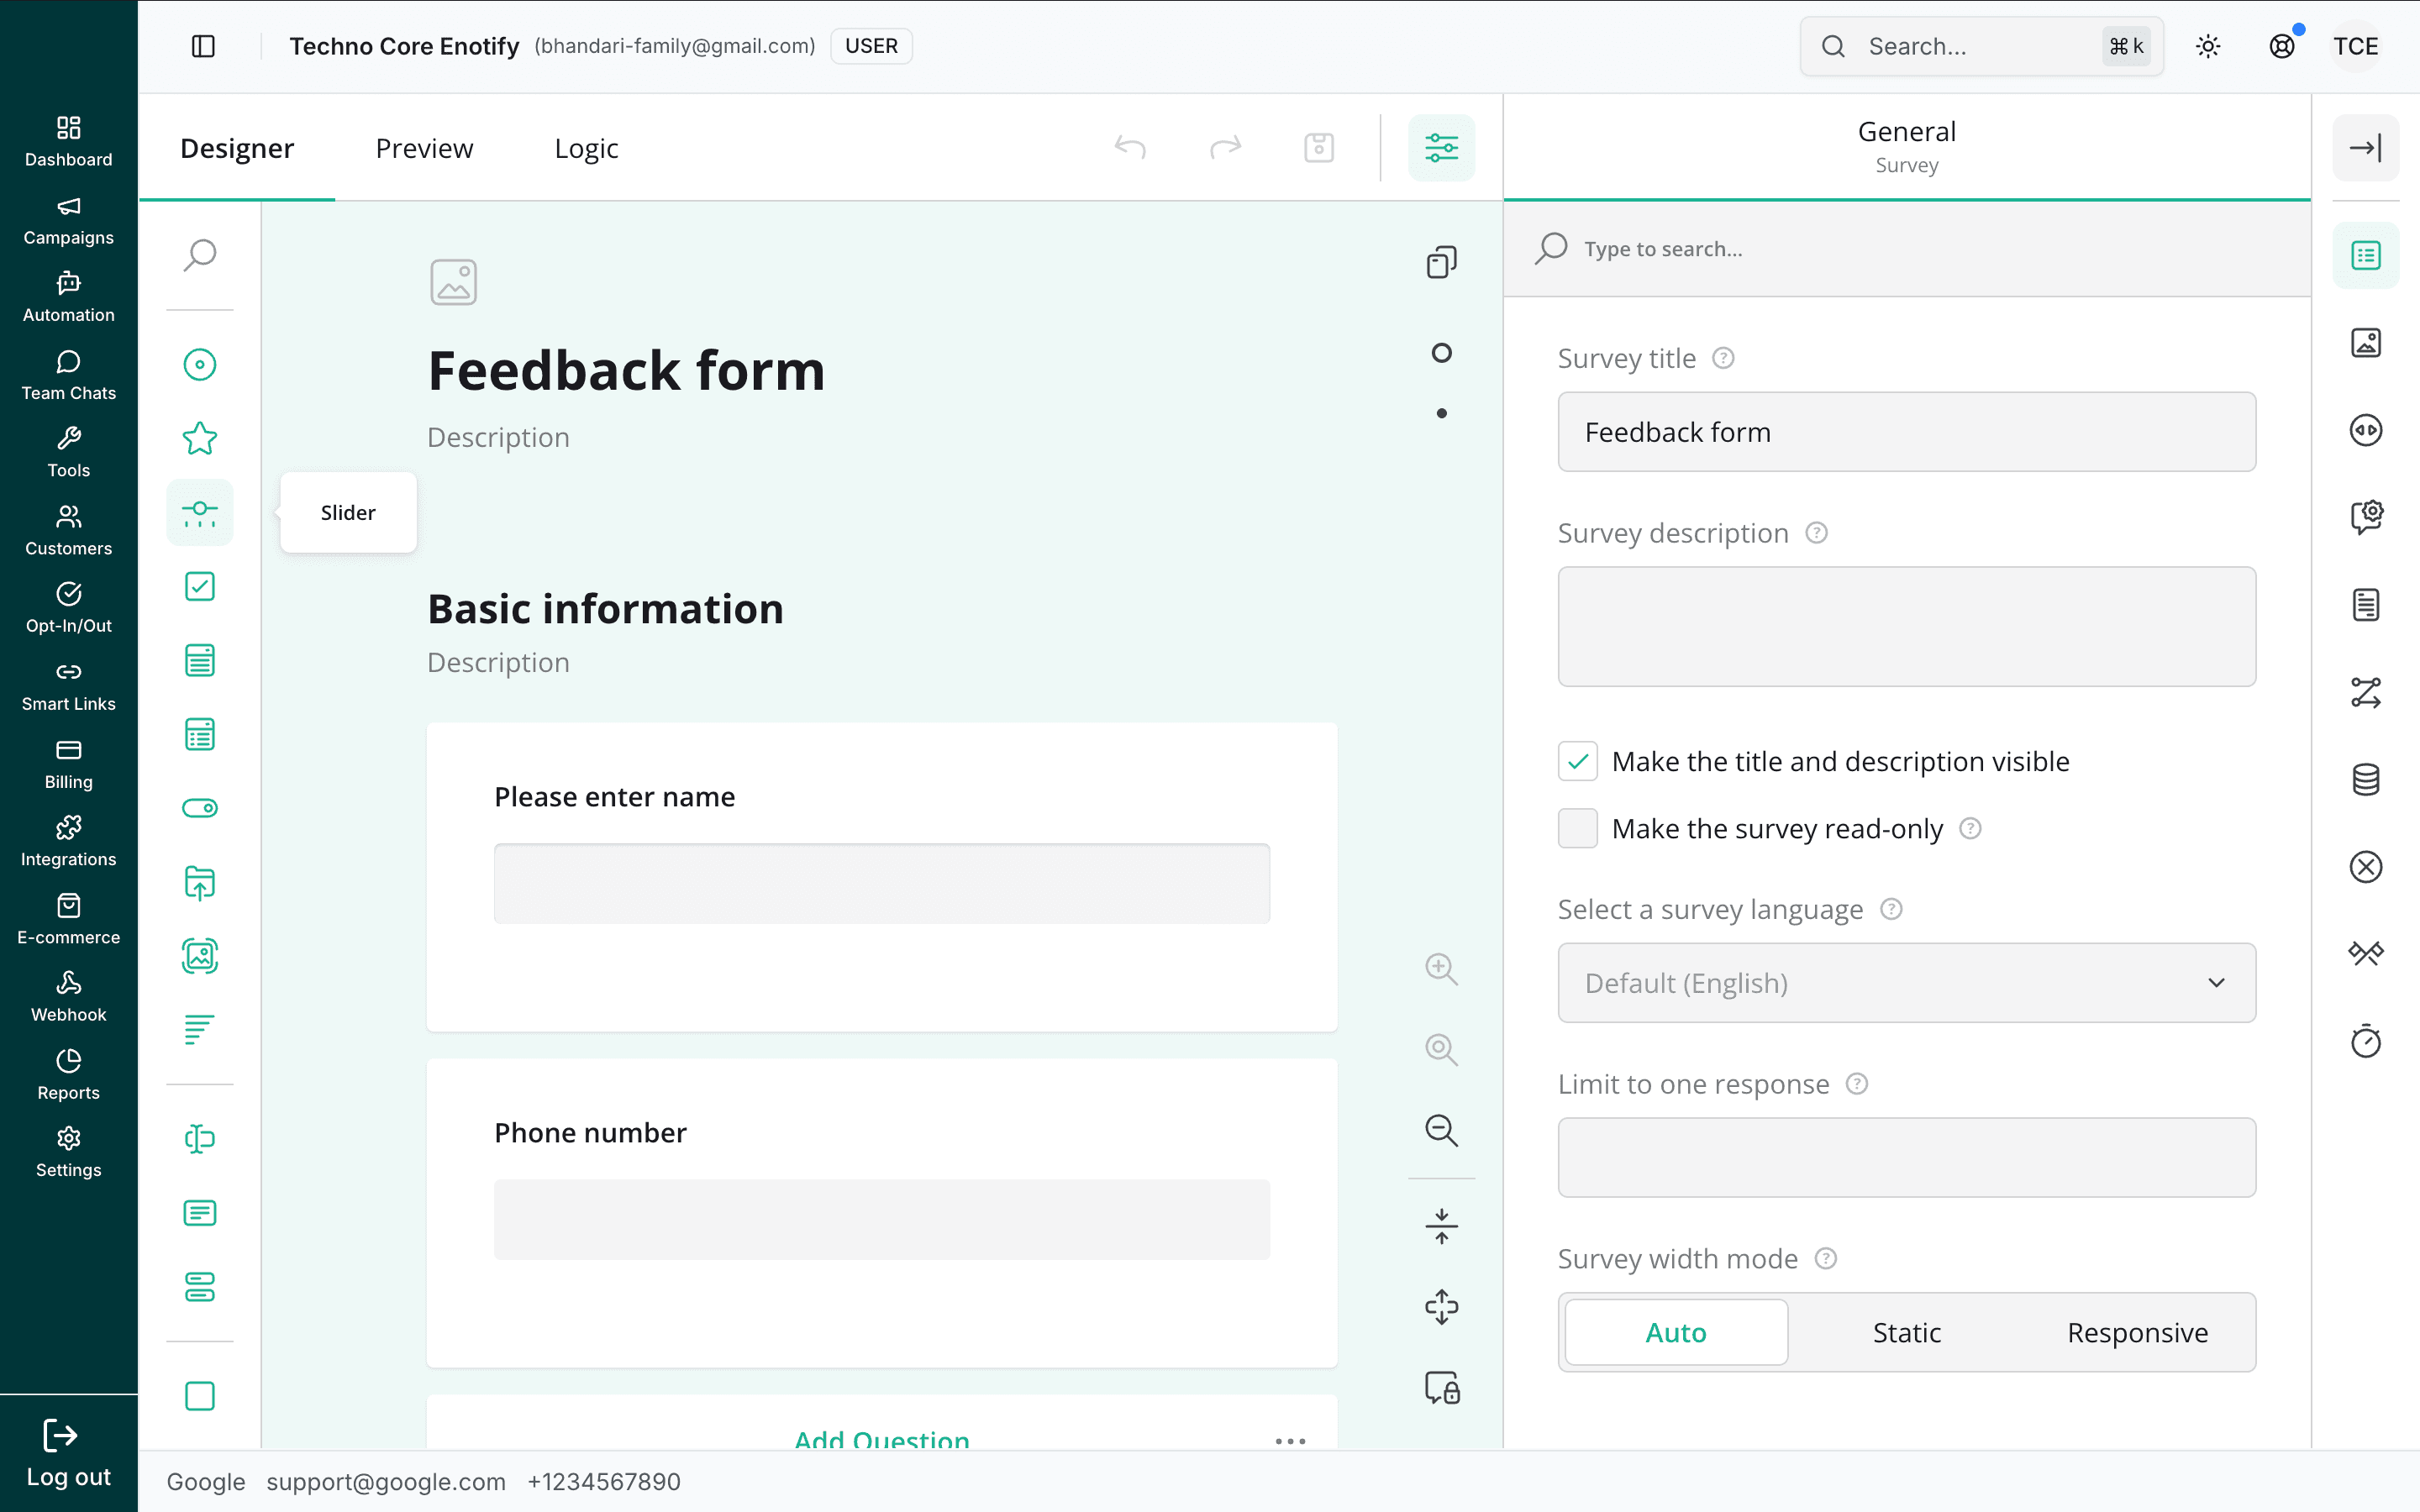Open the survey language dropdown

tap(1906, 982)
